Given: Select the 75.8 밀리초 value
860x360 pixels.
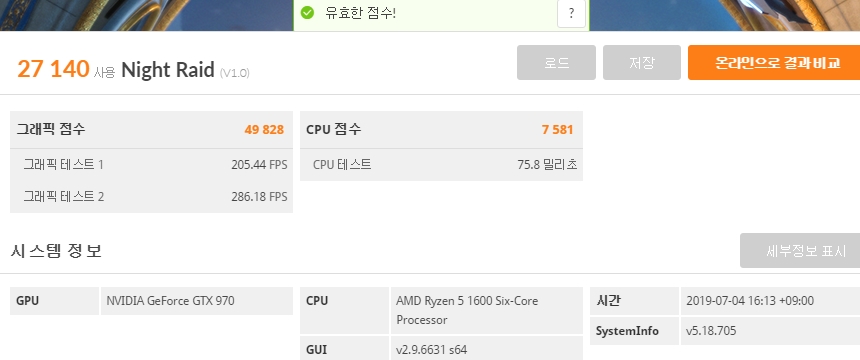Looking at the screenshot, I should pyautogui.click(x=547, y=164).
